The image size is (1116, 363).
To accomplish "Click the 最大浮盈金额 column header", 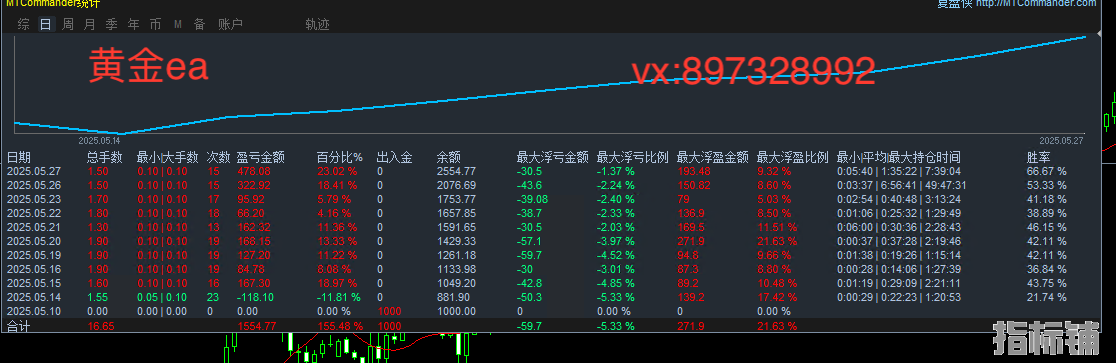I will 713,157.
